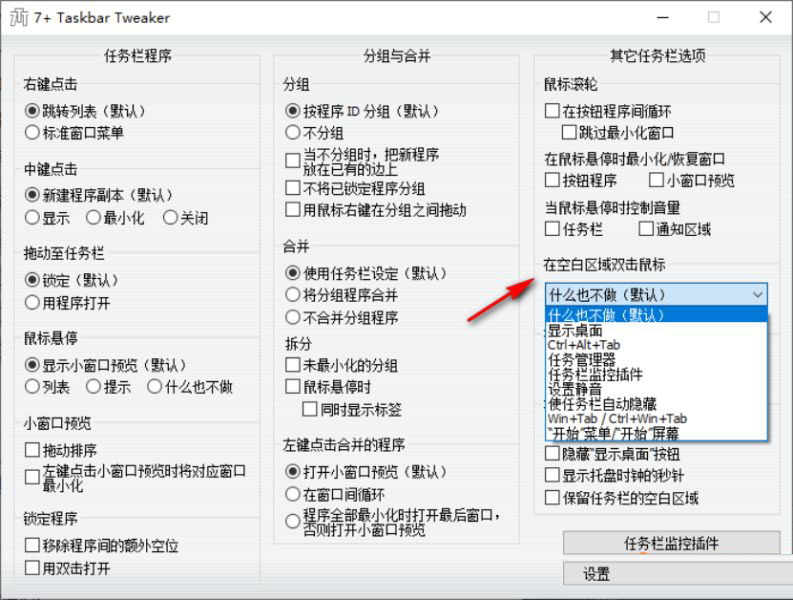
Task: Tick 小窗口预览 checkbox under 鼠标悬停最小化
Action: pyautogui.click(x=656, y=180)
